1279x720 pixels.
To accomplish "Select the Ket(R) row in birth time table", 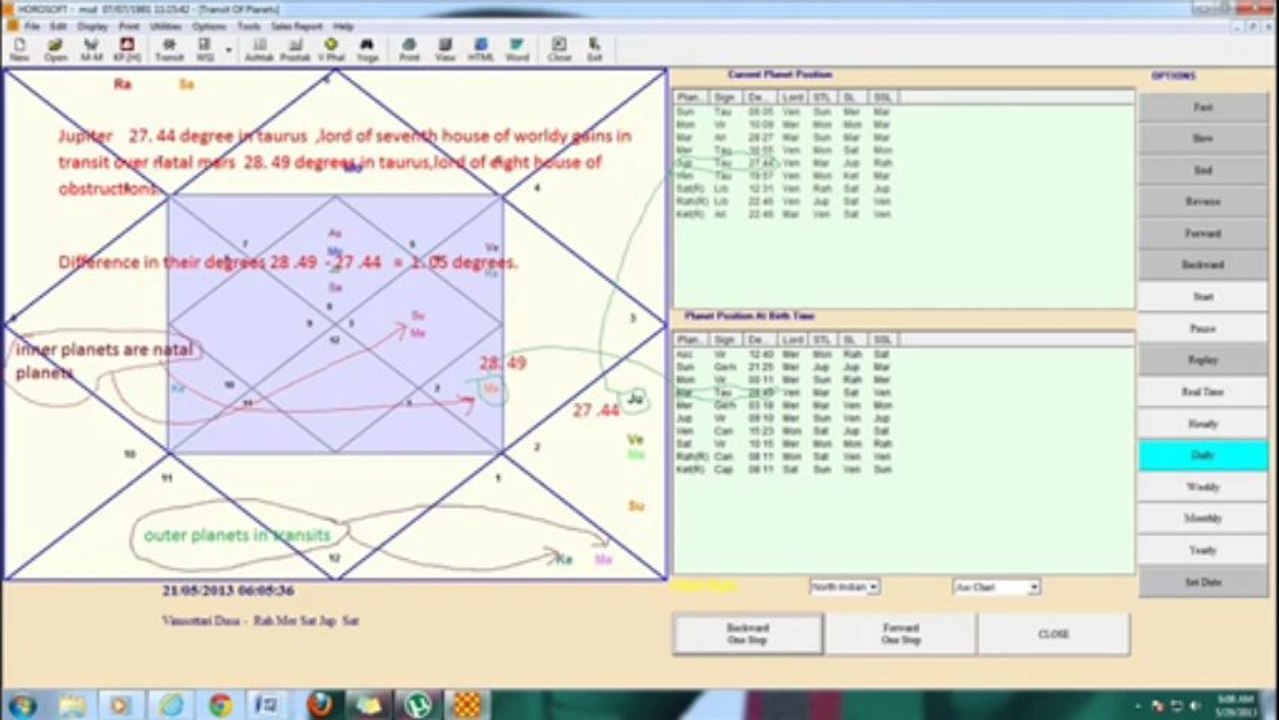I will tap(784, 469).
